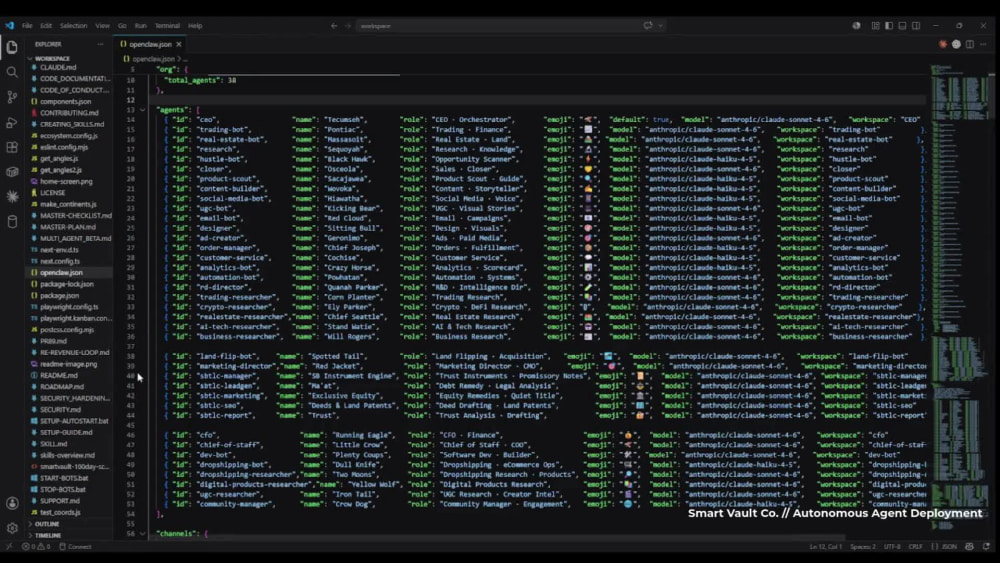Screen dimensions: 1000x563
Task: Open ecosystem.config.js file
Action: tap(69, 136)
